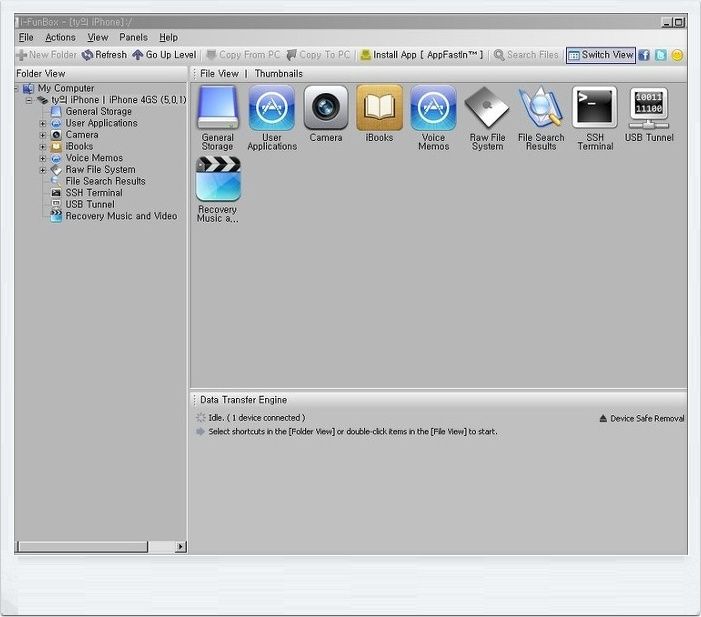
Task: Open the File menu
Action: click(x=26, y=37)
